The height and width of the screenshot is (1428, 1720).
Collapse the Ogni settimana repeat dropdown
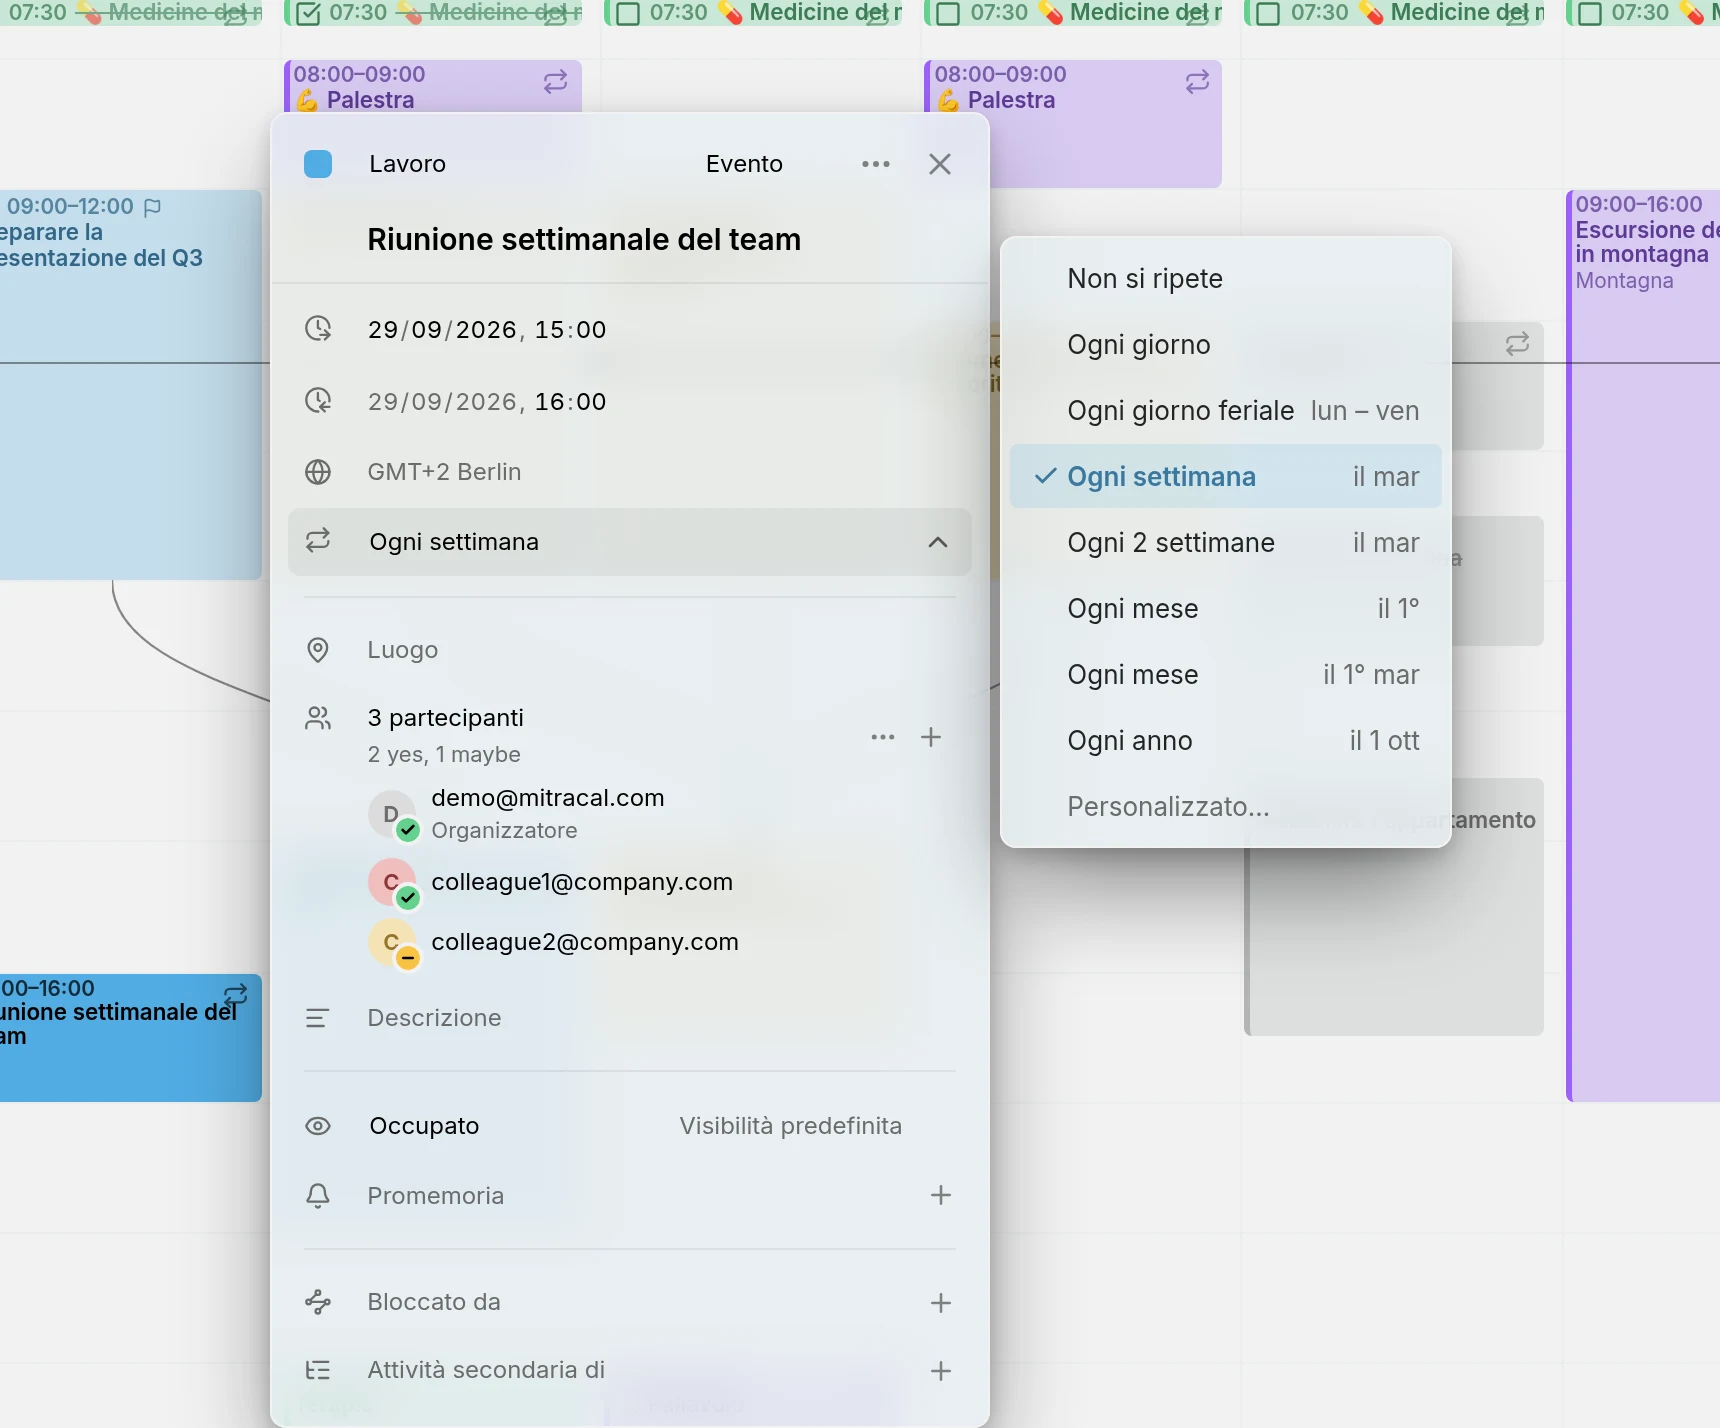click(630, 542)
